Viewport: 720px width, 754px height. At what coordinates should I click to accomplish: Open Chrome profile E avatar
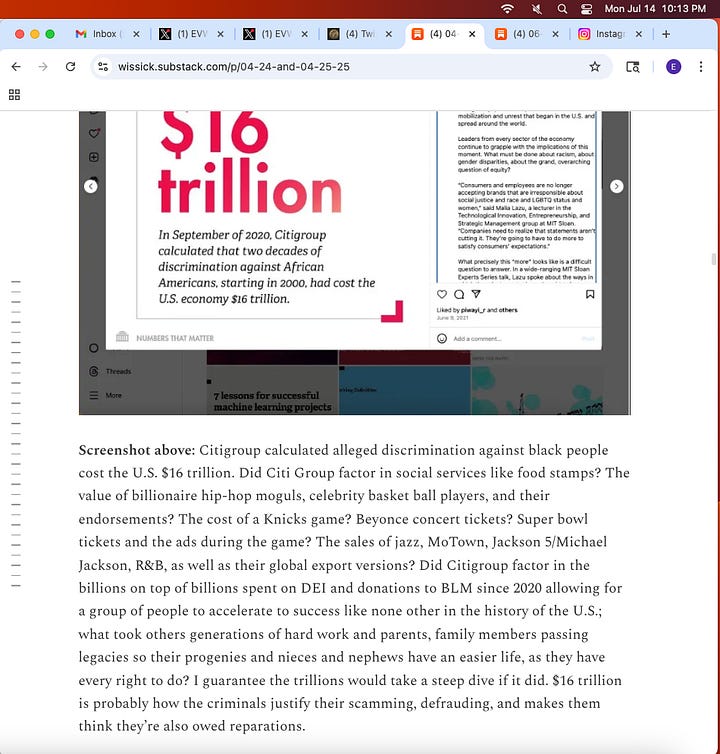pos(673,66)
